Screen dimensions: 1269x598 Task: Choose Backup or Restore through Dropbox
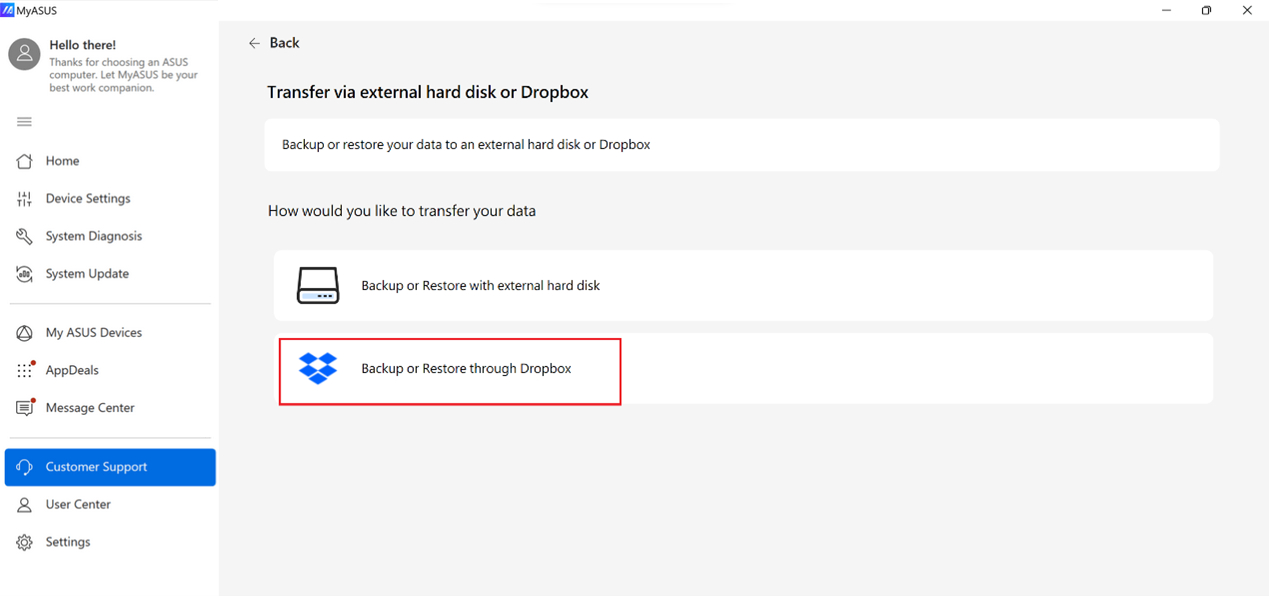(466, 369)
